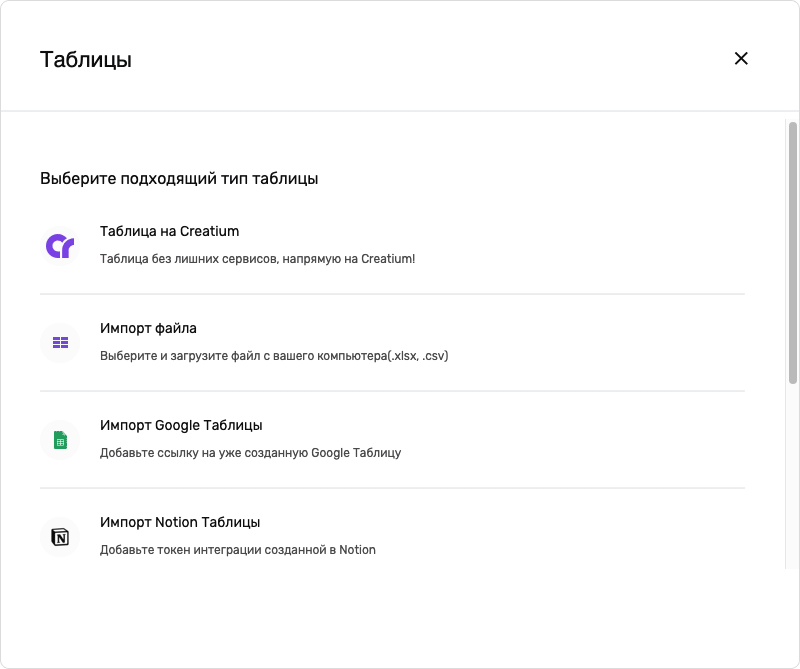Click divider line below Импорт файла option
Image resolution: width=800 pixels, height=669 pixels.
point(392,391)
